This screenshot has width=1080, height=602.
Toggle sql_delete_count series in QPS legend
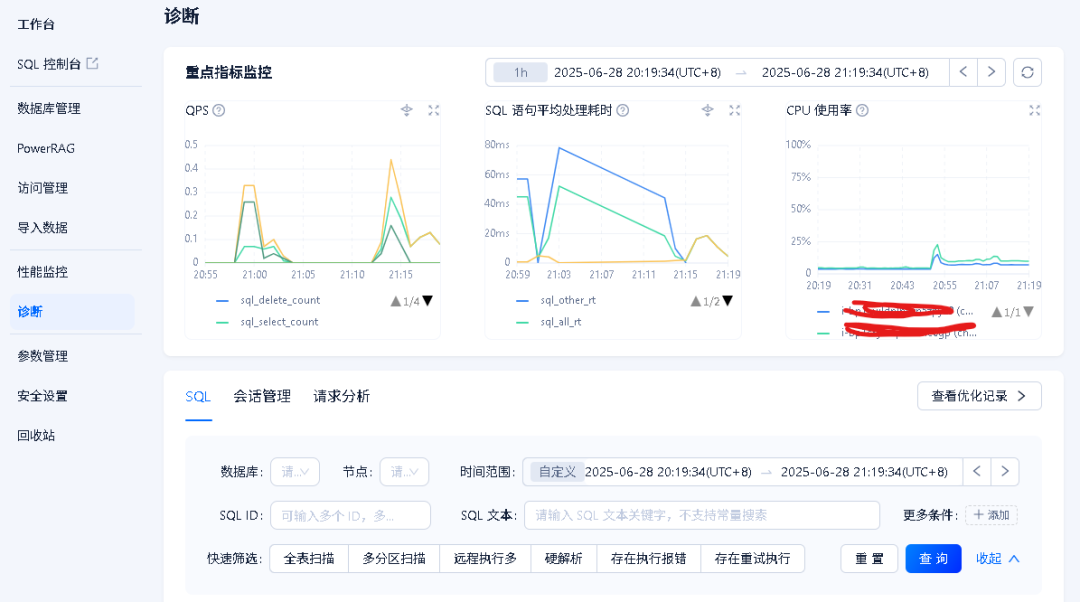pyautogui.click(x=268, y=300)
